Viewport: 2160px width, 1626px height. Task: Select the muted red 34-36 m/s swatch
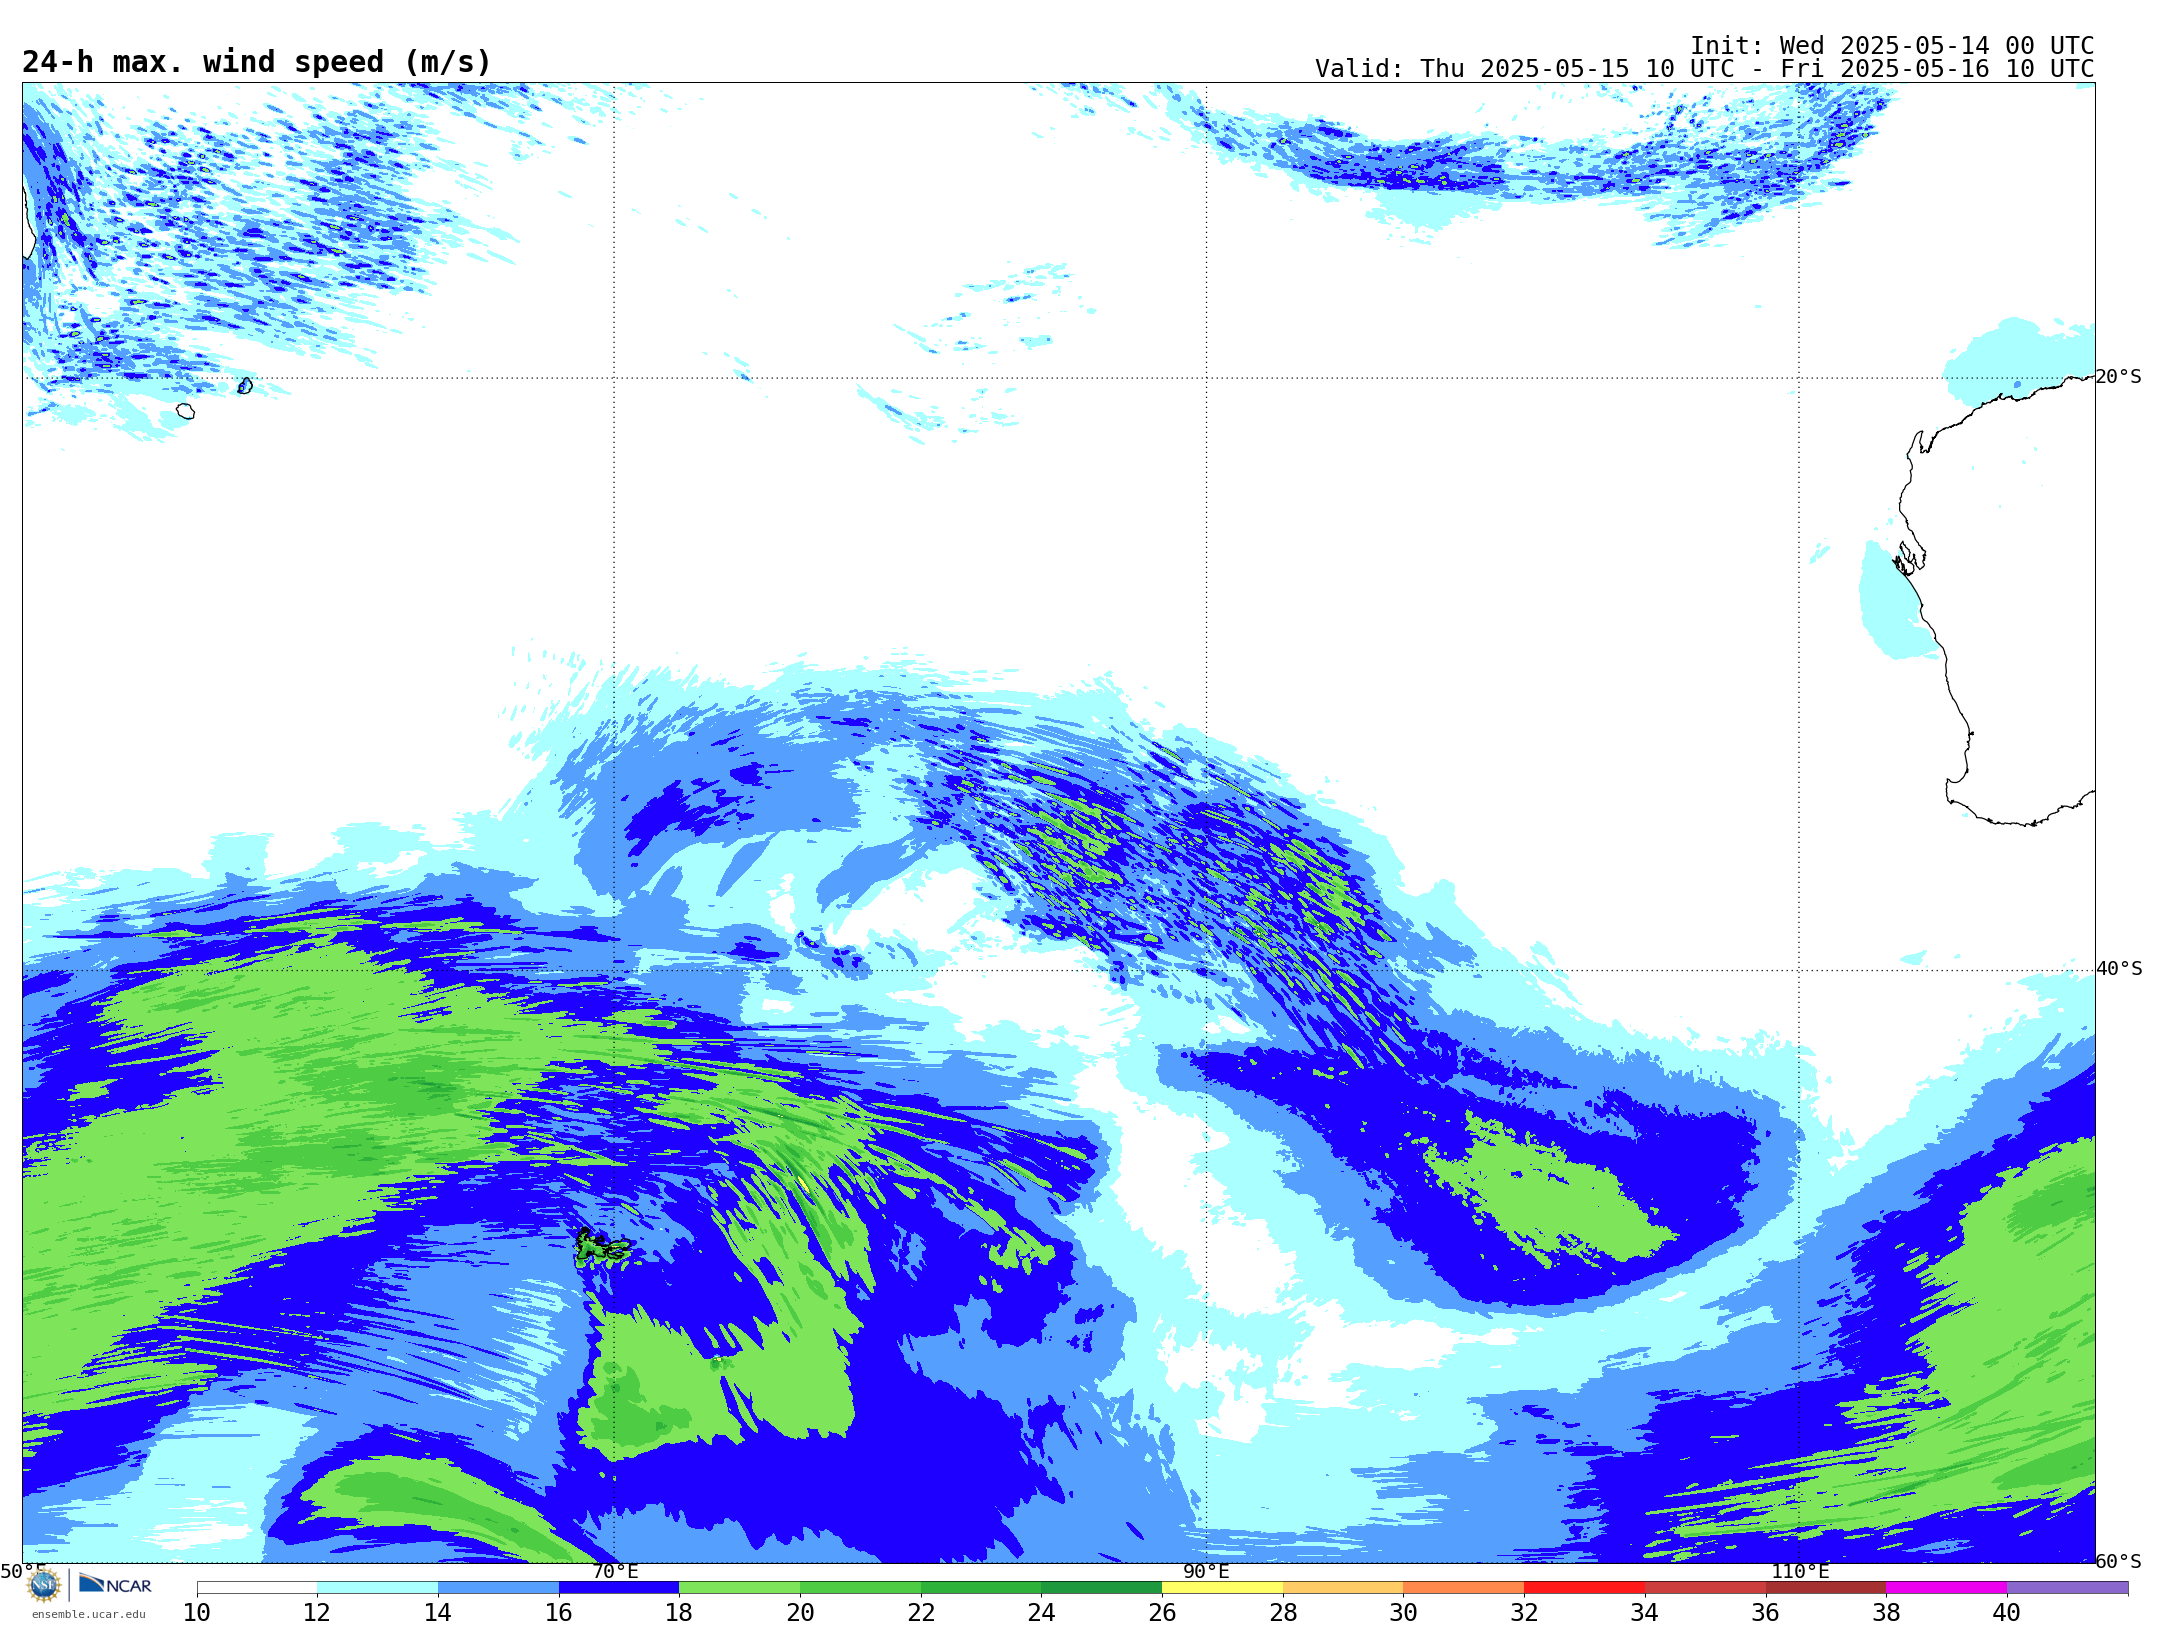(1705, 1588)
